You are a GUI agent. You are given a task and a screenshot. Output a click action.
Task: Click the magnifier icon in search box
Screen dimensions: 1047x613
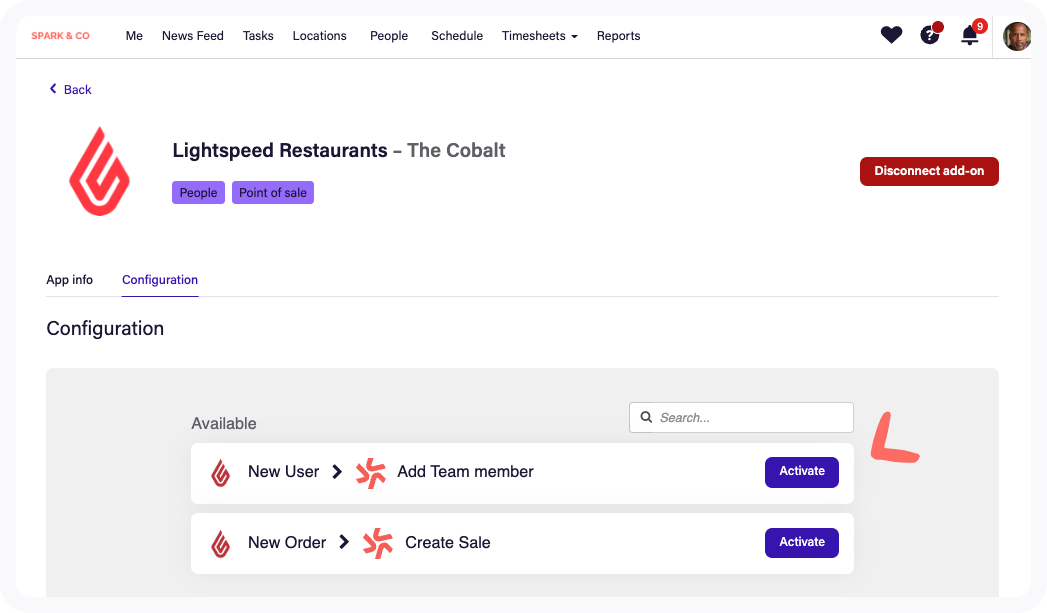click(x=646, y=417)
